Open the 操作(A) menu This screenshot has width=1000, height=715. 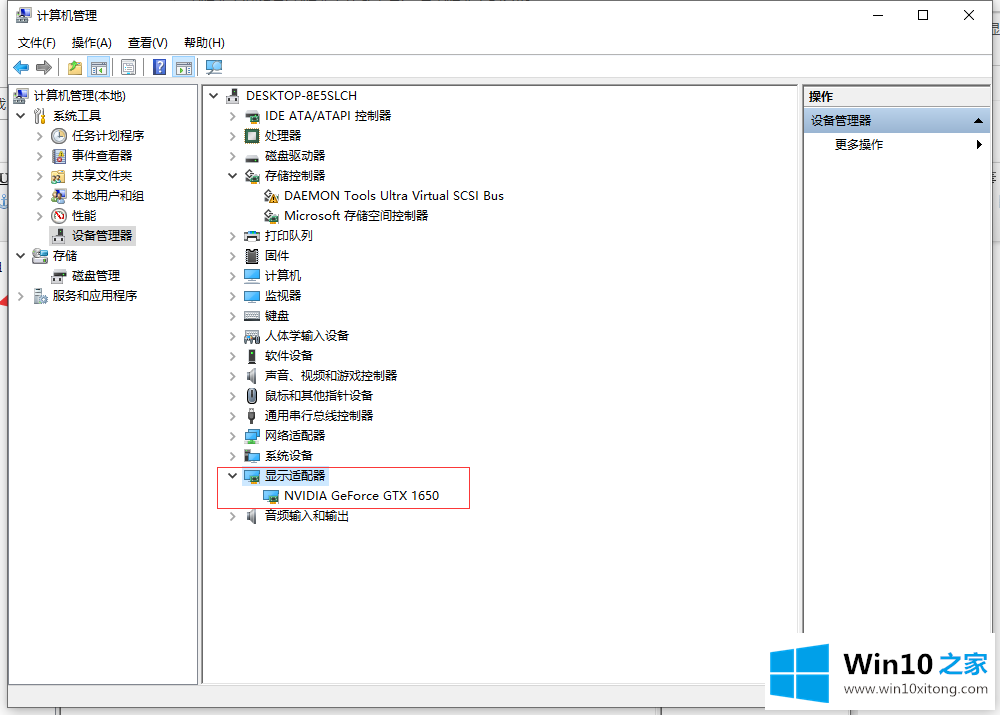92,43
